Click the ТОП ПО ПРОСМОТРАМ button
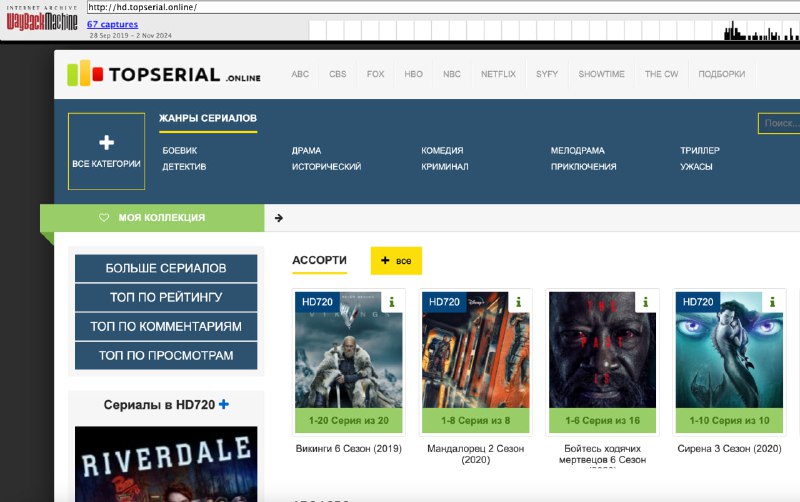This screenshot has width=800, height=502. [x=166, y=356]
